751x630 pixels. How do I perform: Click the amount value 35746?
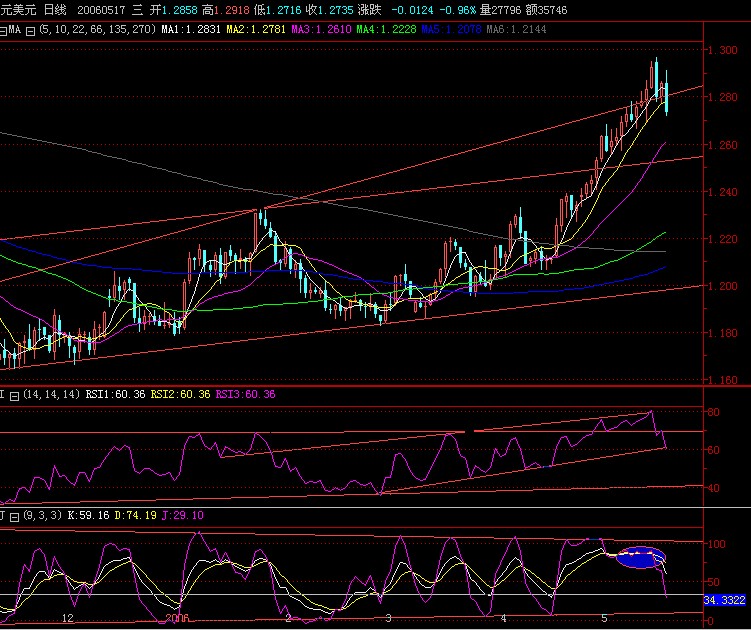point(552,10)
